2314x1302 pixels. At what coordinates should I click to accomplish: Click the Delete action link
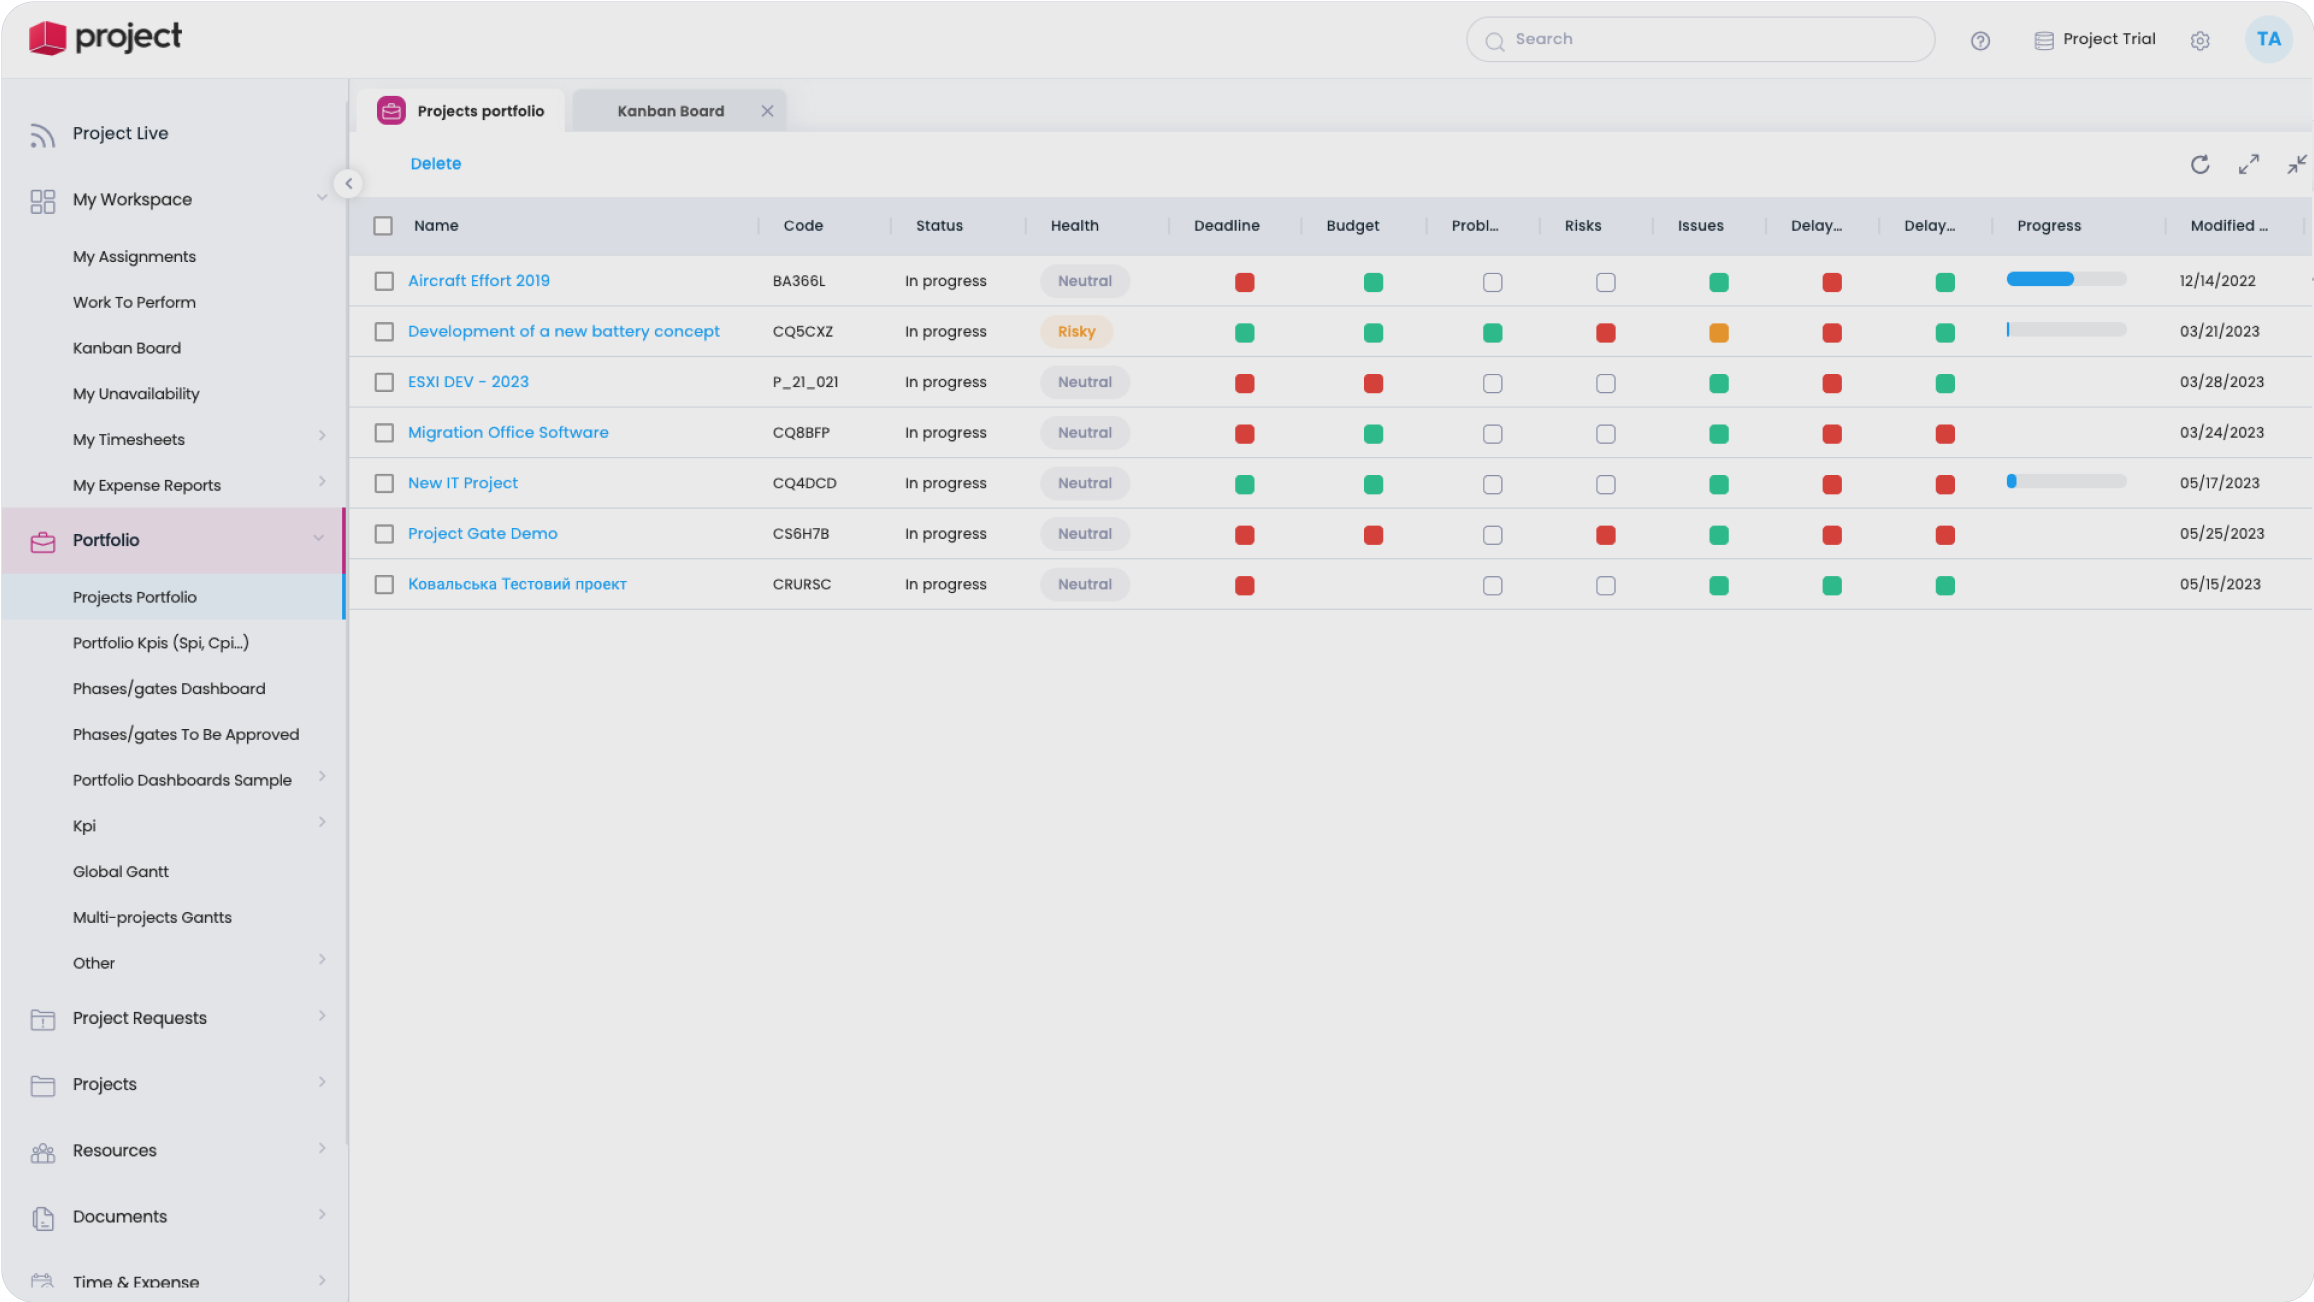point(435,164)
